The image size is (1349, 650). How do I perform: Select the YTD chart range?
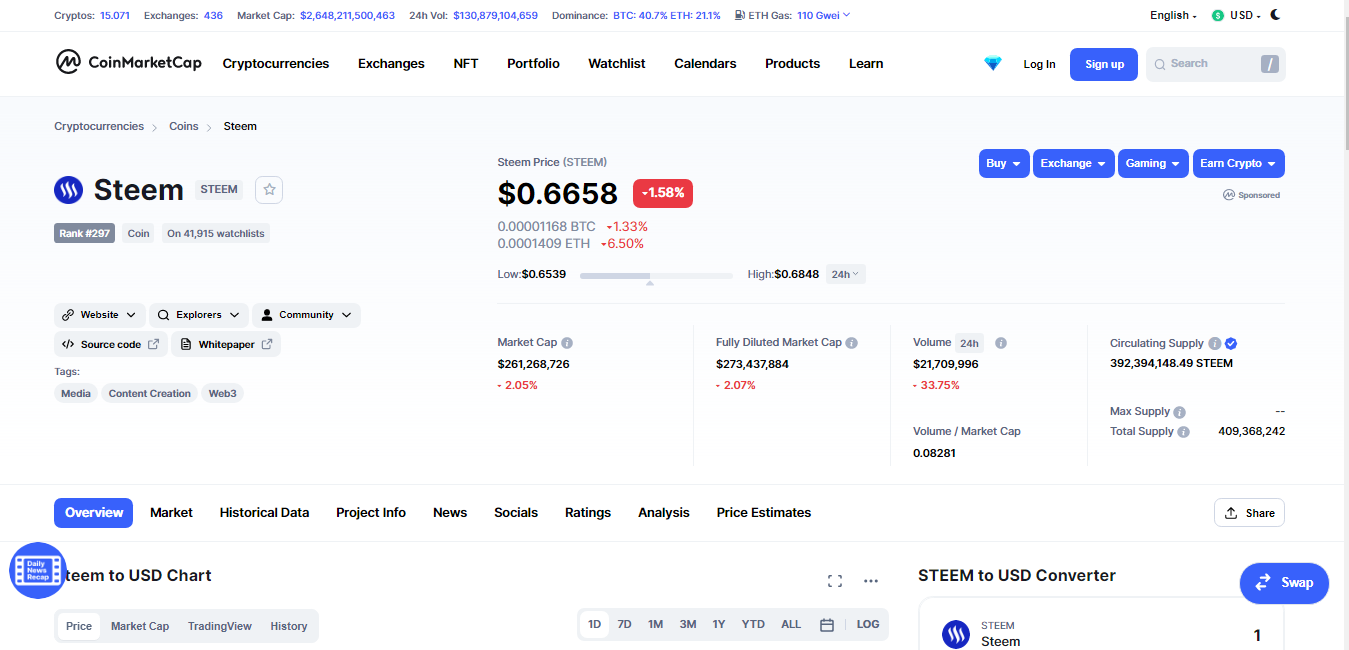753,624
